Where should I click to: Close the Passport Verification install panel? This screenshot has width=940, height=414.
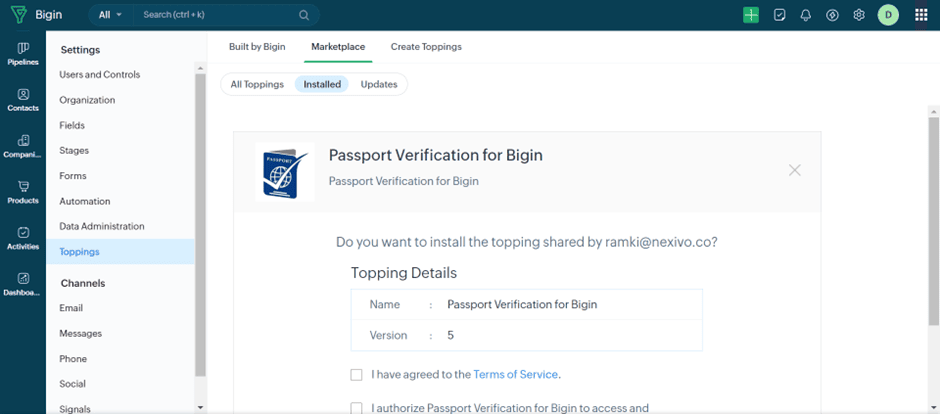coord(794,170)
